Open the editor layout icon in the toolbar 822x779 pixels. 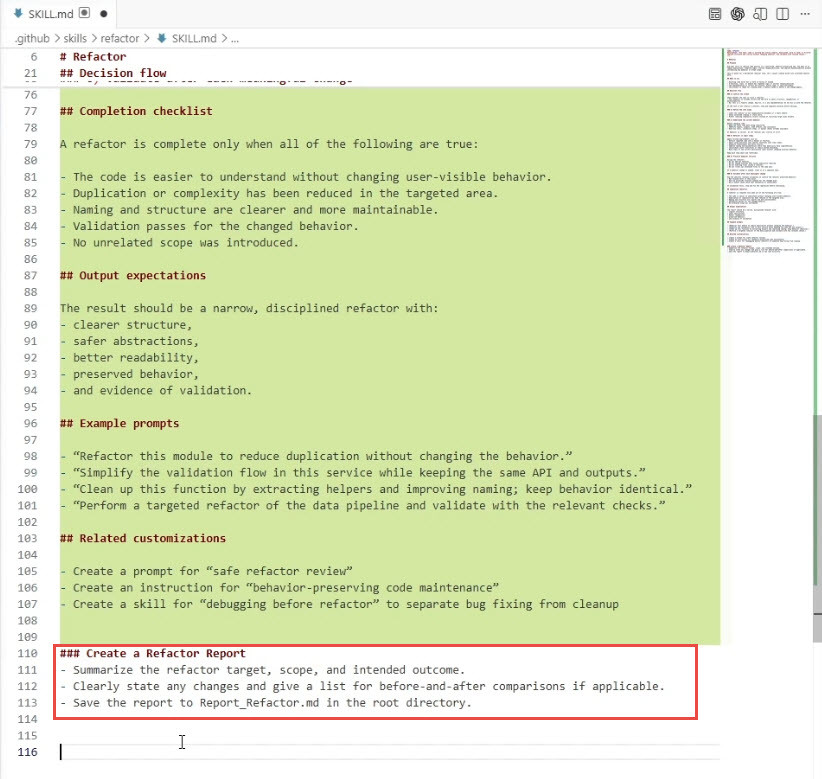coord(715,14)
